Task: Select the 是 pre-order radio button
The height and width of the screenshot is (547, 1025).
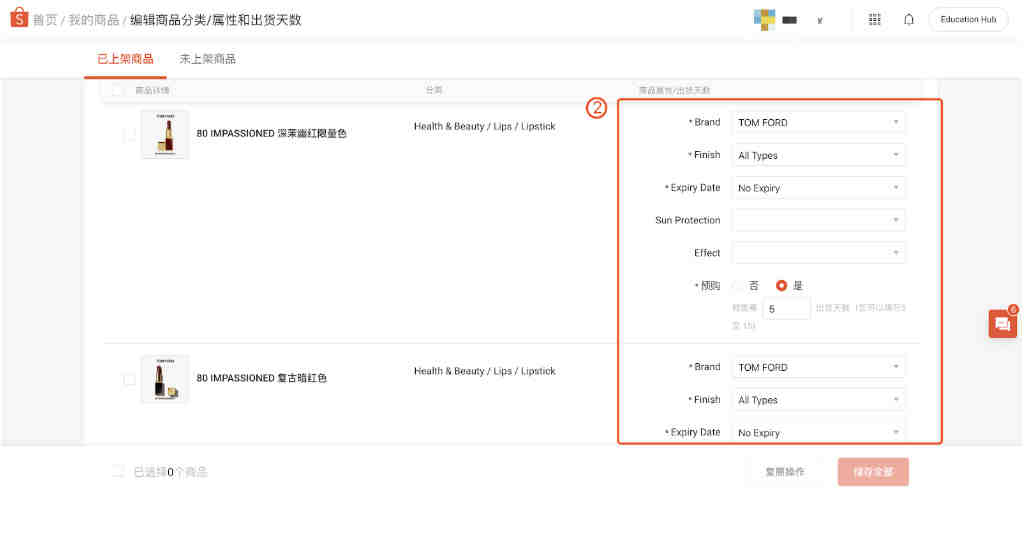Action: [x=781, y=286]
